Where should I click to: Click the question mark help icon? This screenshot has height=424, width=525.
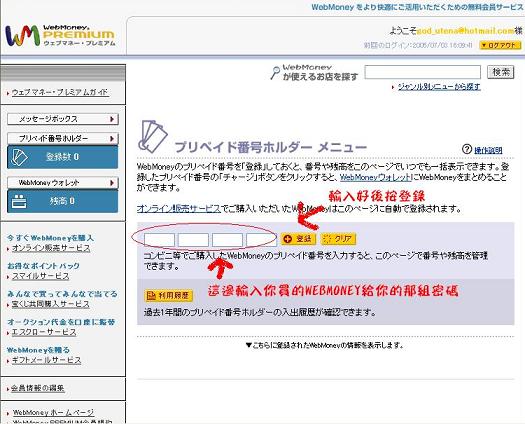click(467, 149)
